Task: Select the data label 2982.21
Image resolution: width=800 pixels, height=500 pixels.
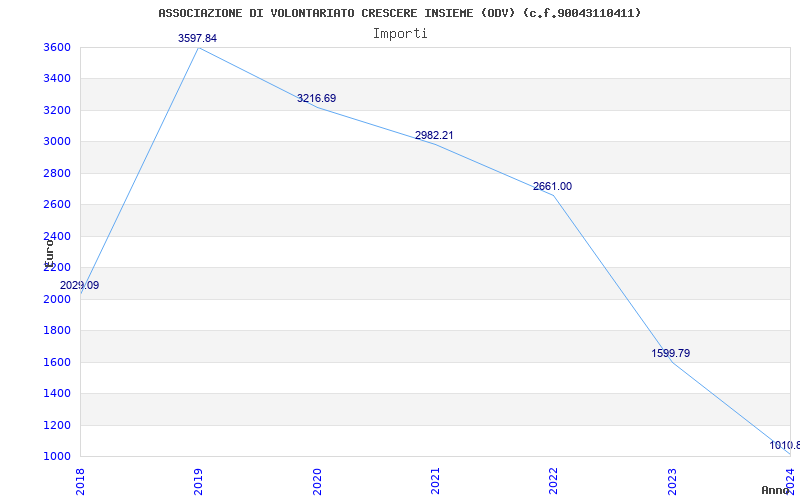Action: tap(434, 135)
